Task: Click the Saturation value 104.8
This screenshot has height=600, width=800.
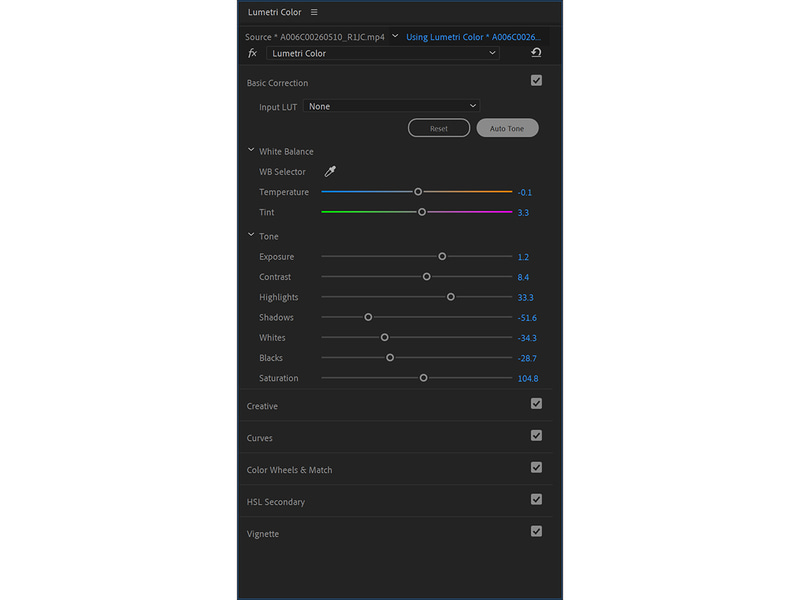Action: [528, 379]
